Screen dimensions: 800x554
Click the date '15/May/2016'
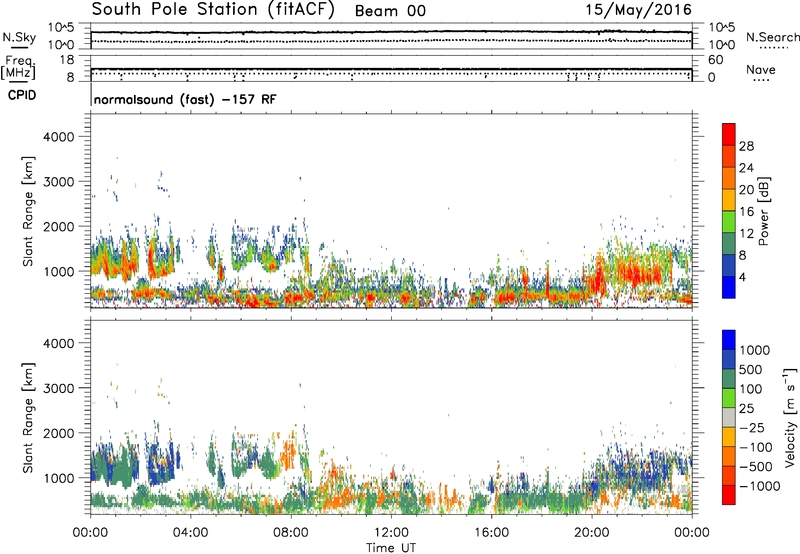pos(638,9)
